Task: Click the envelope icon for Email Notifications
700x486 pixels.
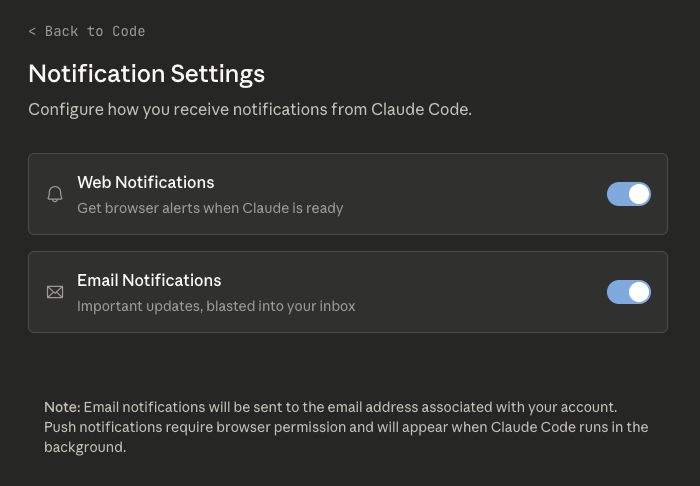Action: tap(55, 292)
